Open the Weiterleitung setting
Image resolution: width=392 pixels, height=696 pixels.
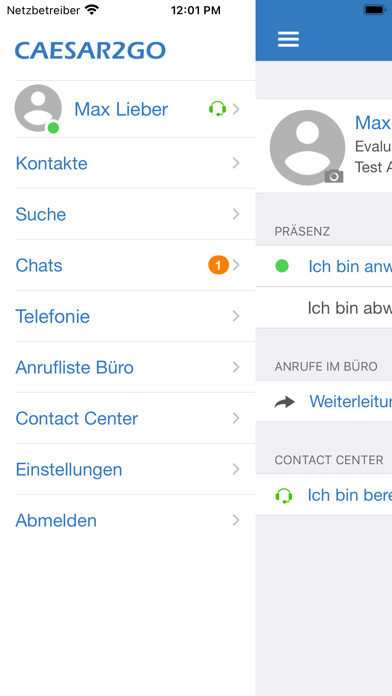click(x=324, y=402)
